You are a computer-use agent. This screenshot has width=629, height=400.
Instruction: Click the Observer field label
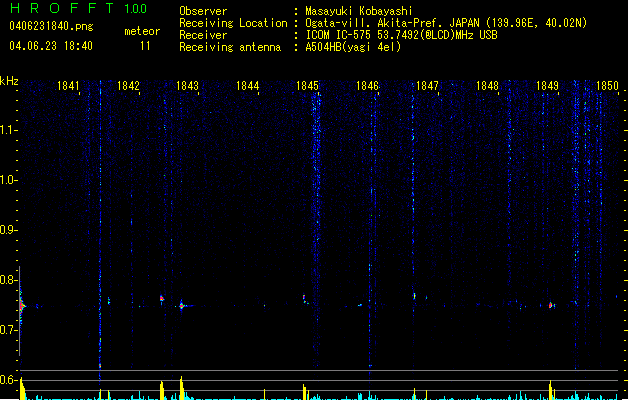[x=203, y=11]
